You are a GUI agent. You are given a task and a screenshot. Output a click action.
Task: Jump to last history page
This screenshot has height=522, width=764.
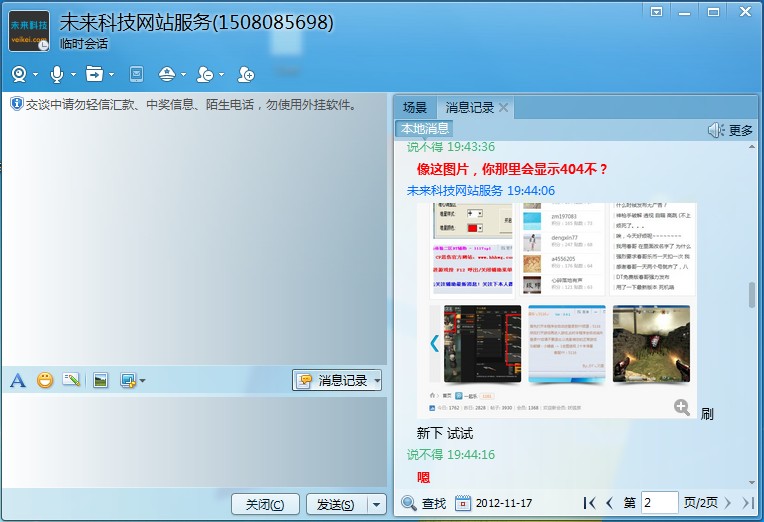tap(748, 503)
